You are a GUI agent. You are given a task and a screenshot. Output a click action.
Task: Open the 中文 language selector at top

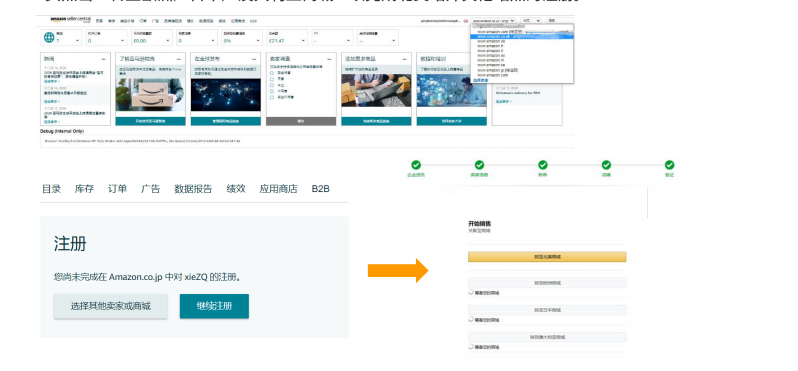[x=531, y=21]
